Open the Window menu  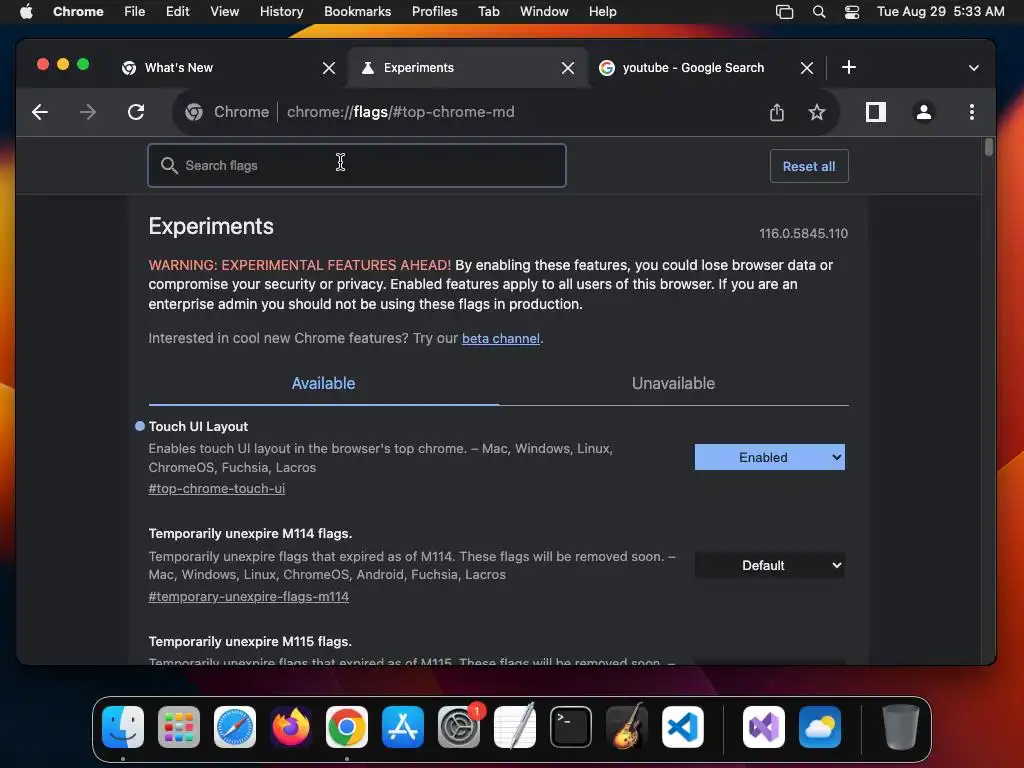tap(544, 12)
